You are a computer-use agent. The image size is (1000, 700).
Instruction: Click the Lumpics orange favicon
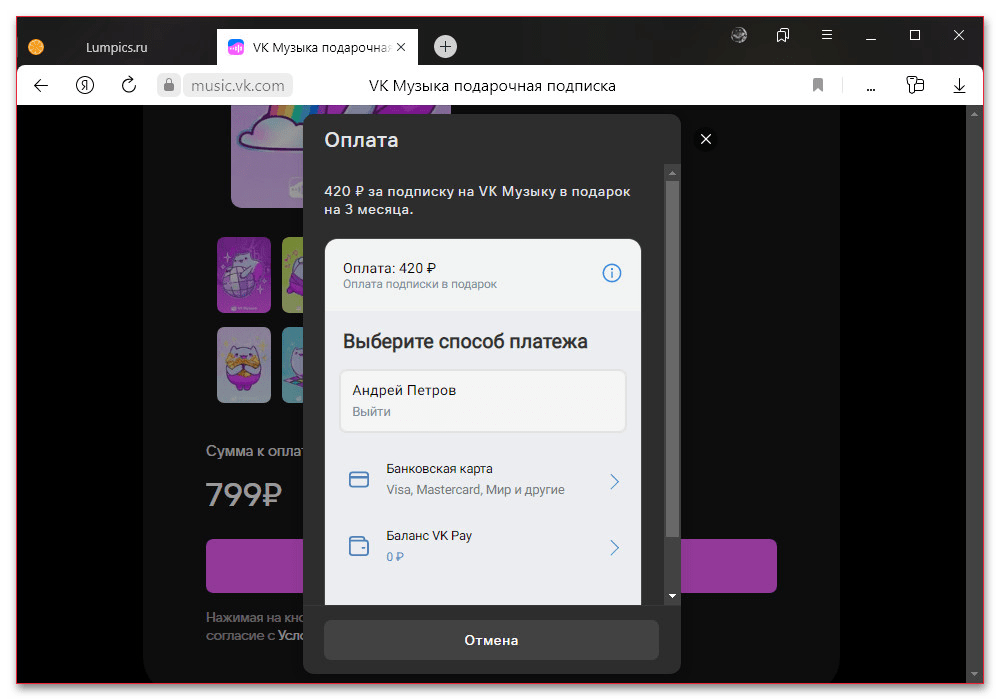(x=36, y=47)
